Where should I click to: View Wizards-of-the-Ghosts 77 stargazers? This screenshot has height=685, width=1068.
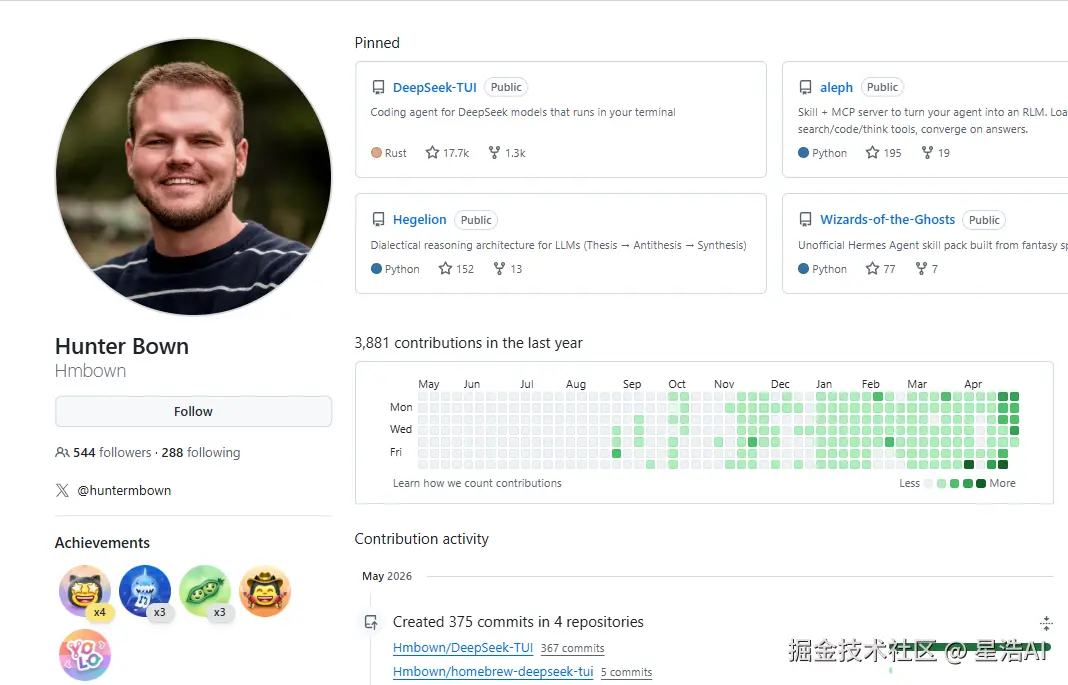click(880, 269)
